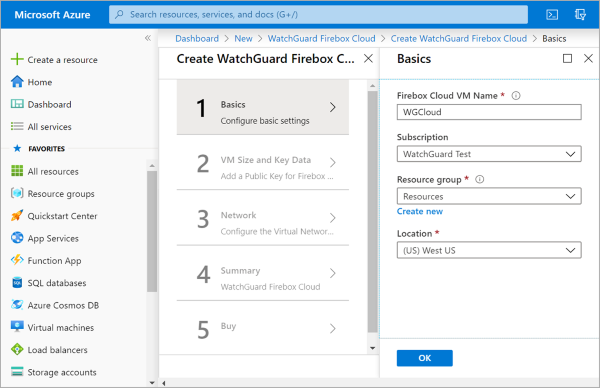Go to New breadcrumb

click(x=243, y=38)
